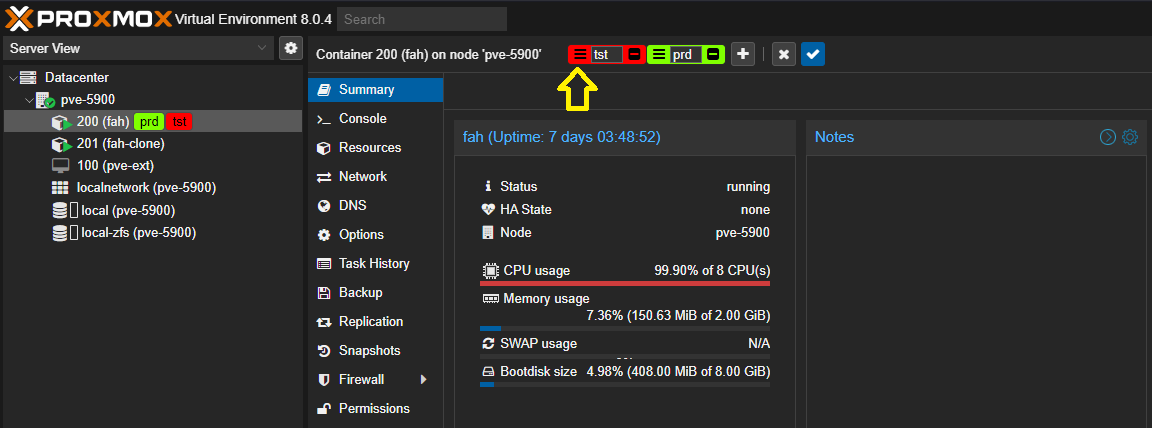The height and width of the screenshot is (428, 1152).
Task: Cancel tag editing with X button
Action: tap(784, 54)
